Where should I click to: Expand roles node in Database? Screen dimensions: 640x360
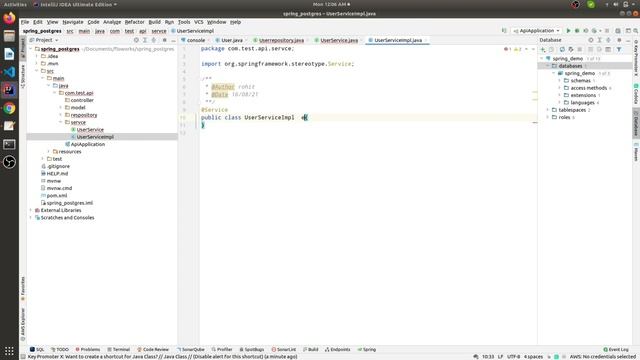point(548,117)
